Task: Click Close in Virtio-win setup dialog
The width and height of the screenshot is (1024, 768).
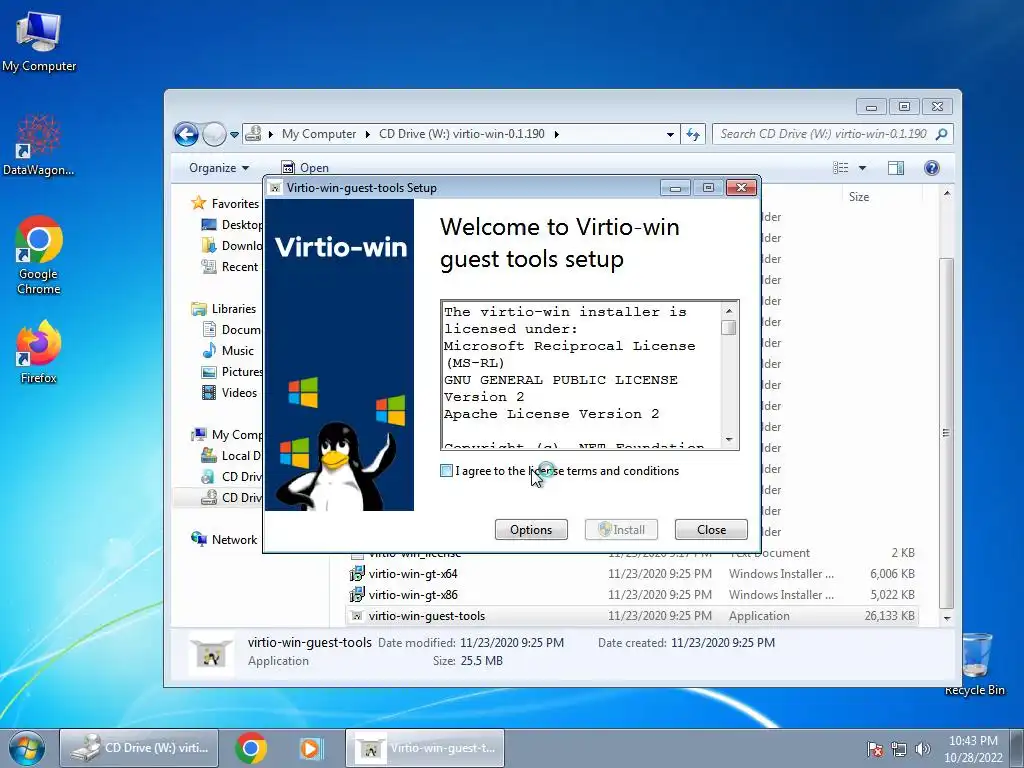Action: 711,530
